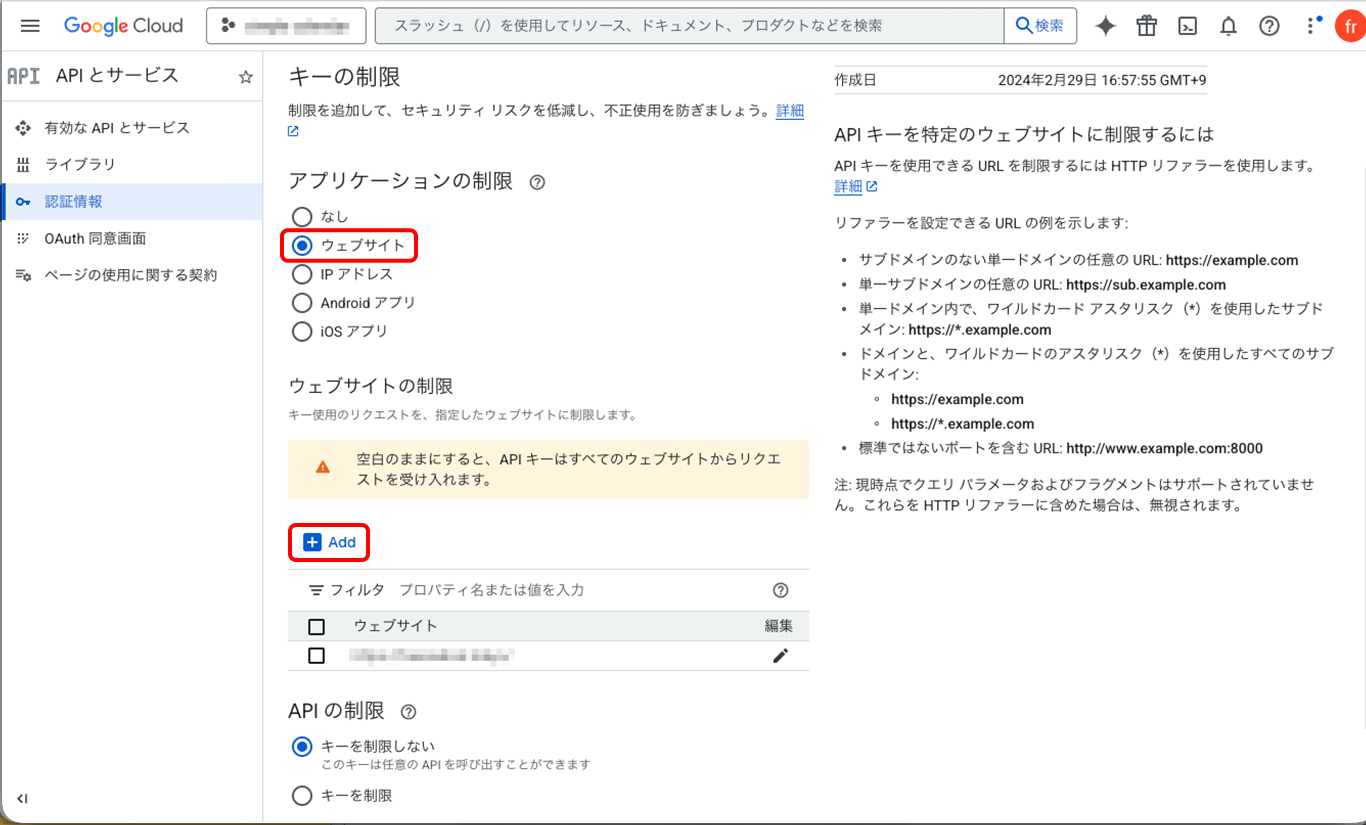Open the gift icon in header
The height and width of the screenshot is (825, 1366).
[1146, 26]
